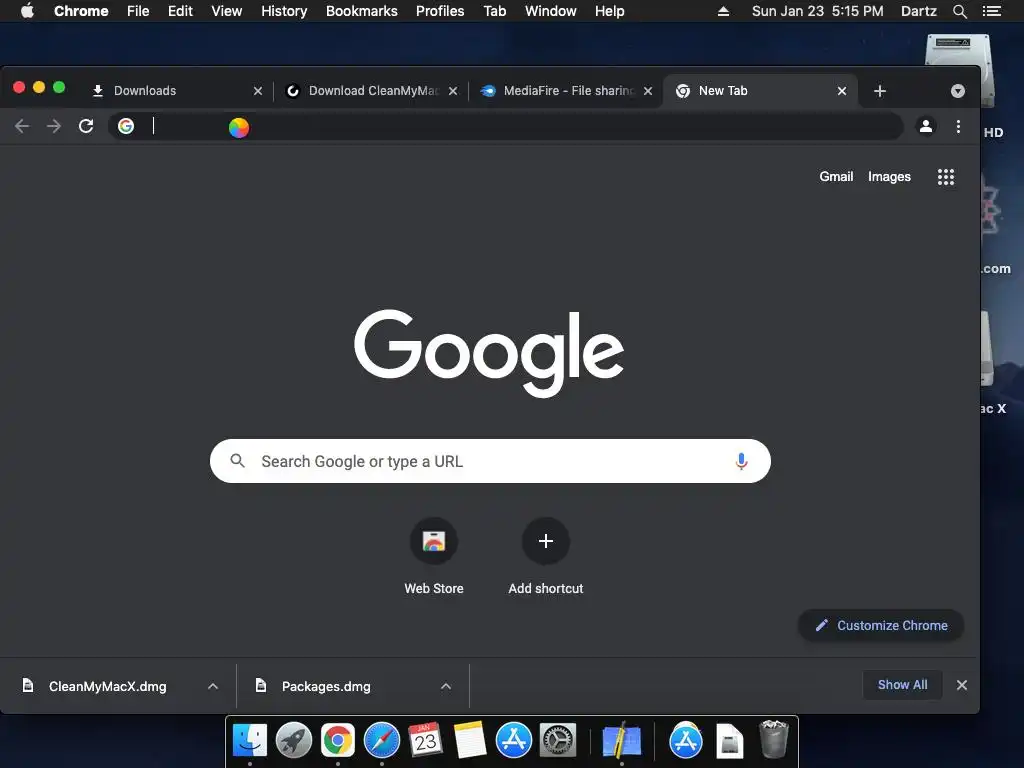This screenshot has width=1024, height=768.
Task: Start voice search with the microphone
Action: [x=741, y=461]
